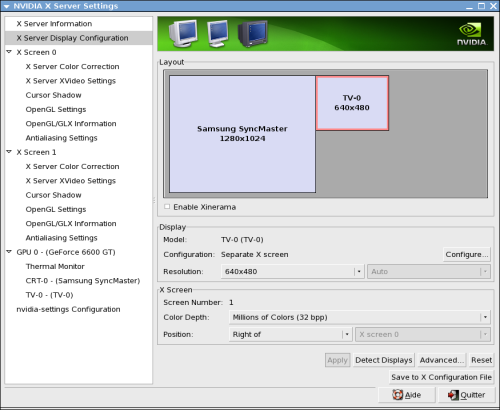Open Antialiasing Settings under X Screen 1
This screenshot has width=500, height=410.
tap(61, 238)
